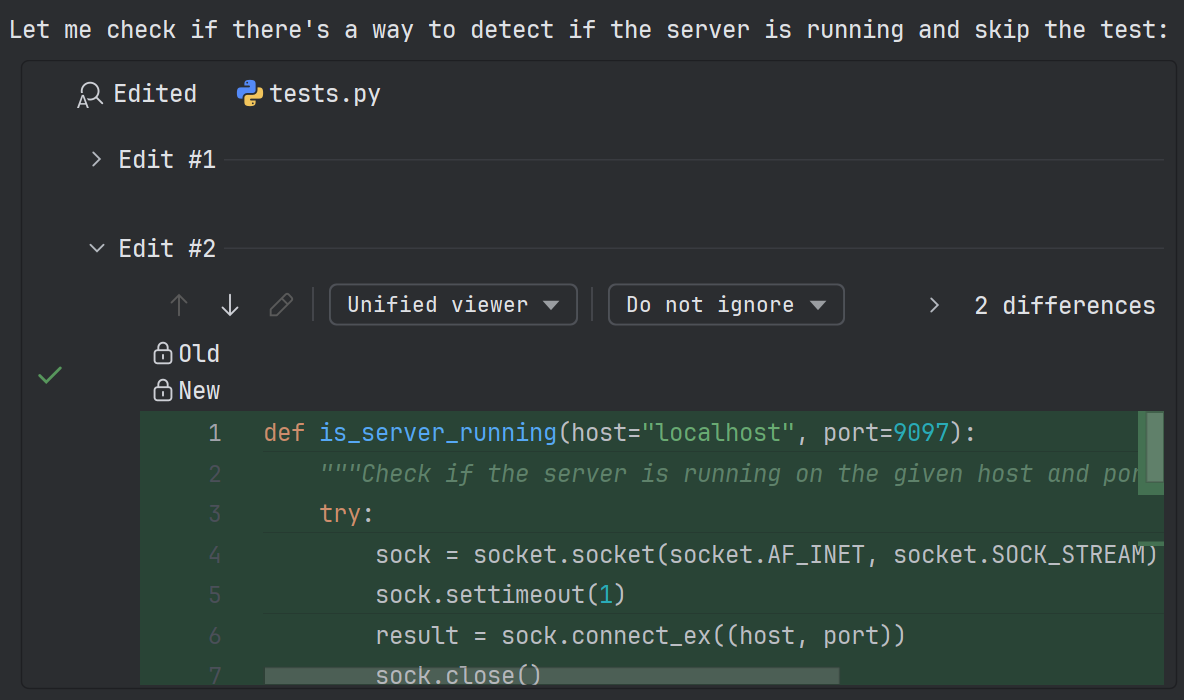Open the Unified viewer dropdown
The height and width of the screenshot is (700, 1184).
point(452,304)
